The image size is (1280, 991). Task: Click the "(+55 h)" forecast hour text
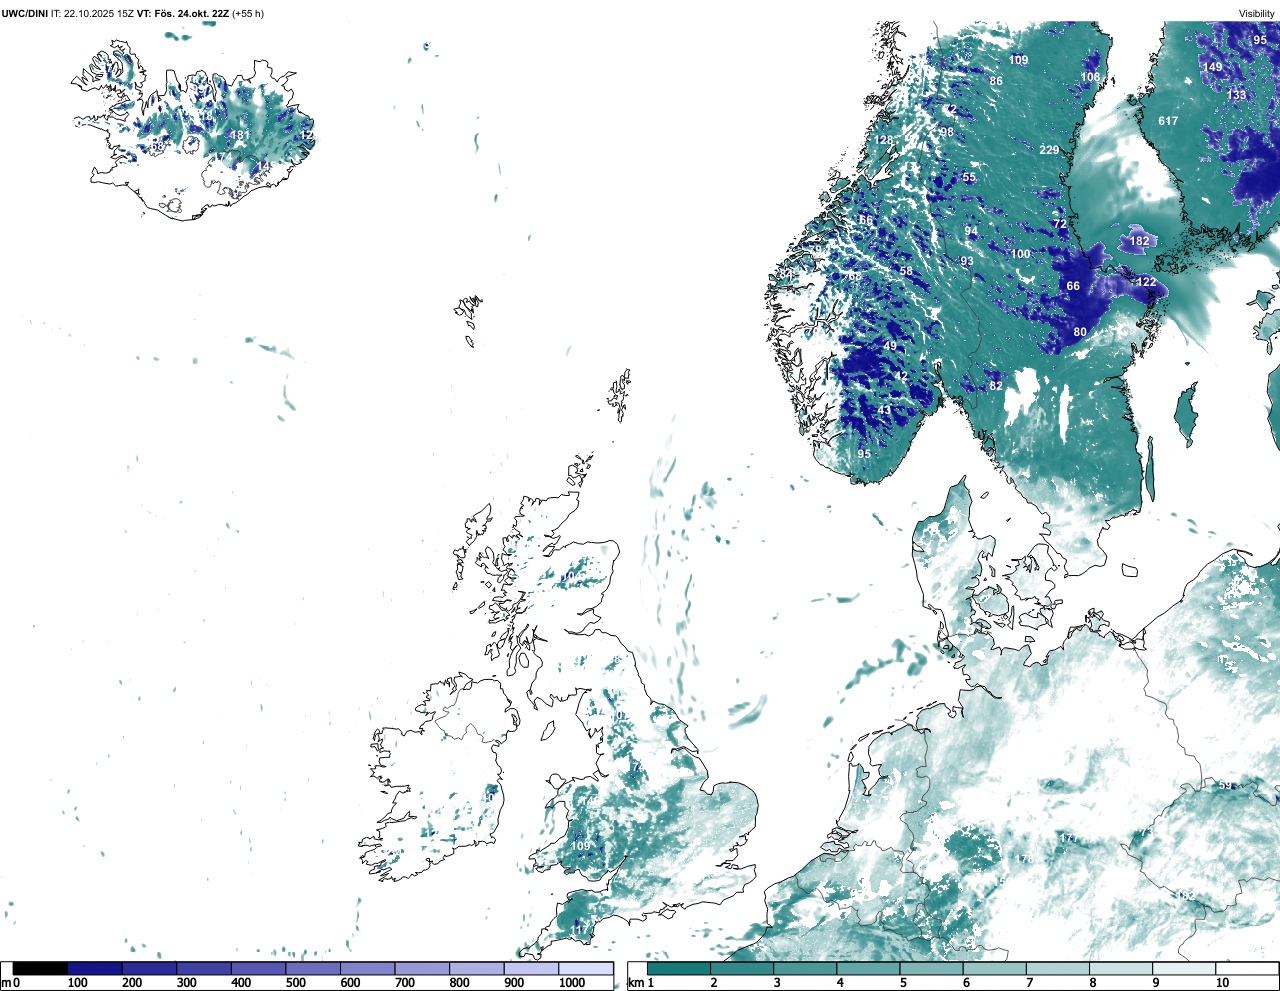coord(248,14)
